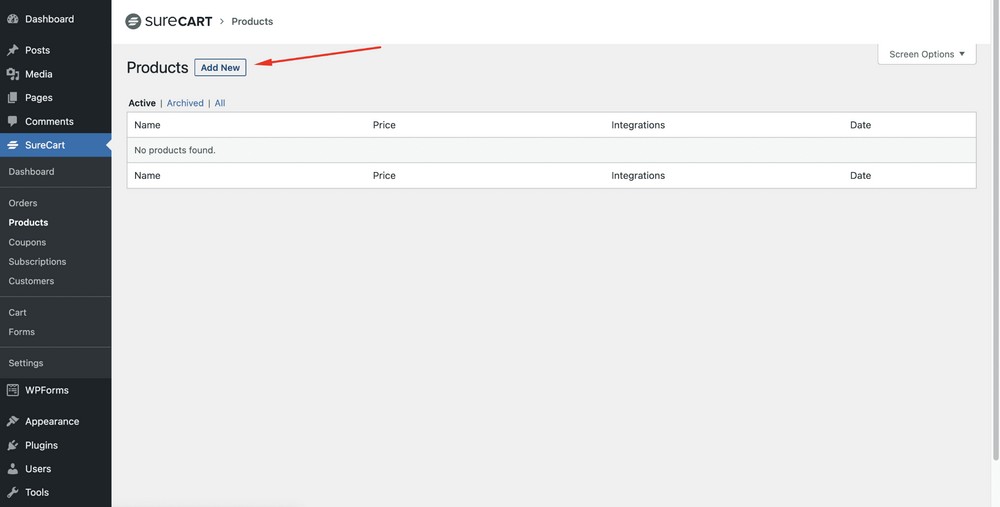Click the Dashboard gauge icon in sidebar
The image size is (1000, 507).
(x=13, y=19)
